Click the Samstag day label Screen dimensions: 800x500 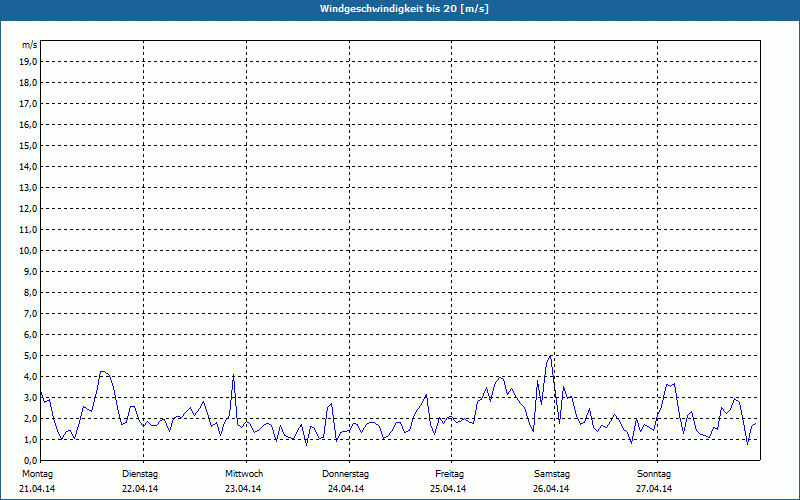coord(552,473)
